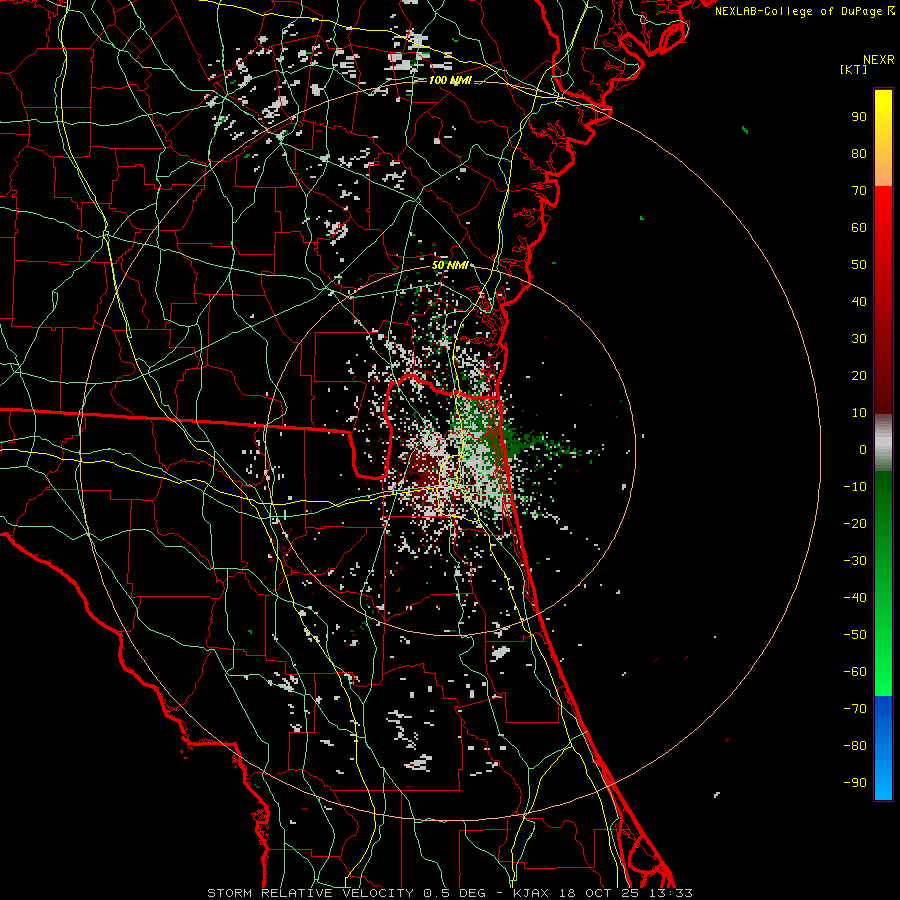Select the 20 value on the velocity scale
This screenshot has height=900, width=900.
click(859, 375)
